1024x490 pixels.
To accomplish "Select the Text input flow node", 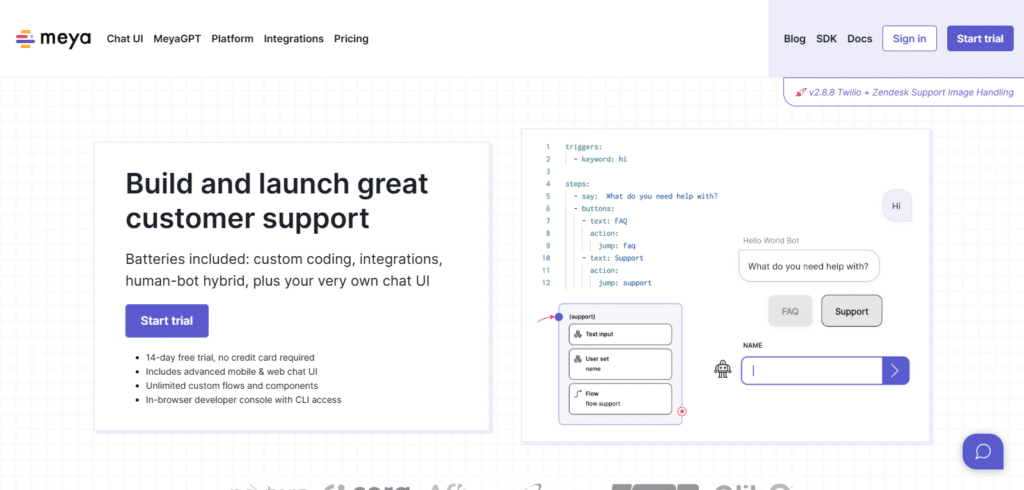I will pyautogui.click(x=620, y=334).
